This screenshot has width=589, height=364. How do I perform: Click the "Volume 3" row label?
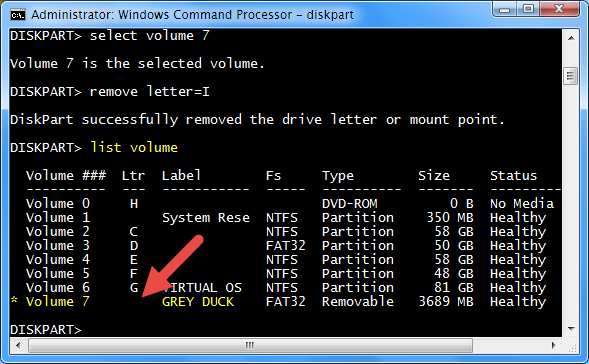pos(58,246)
